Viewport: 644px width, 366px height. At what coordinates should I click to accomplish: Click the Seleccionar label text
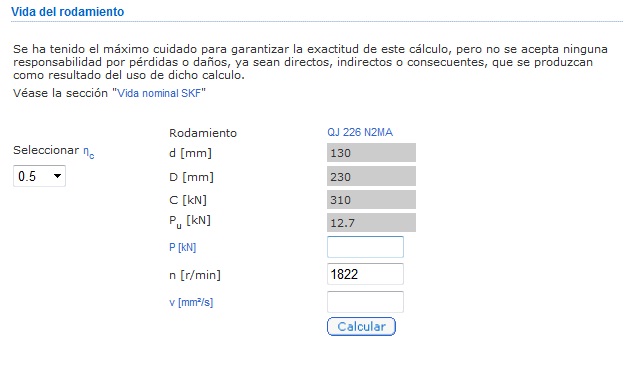46,150
